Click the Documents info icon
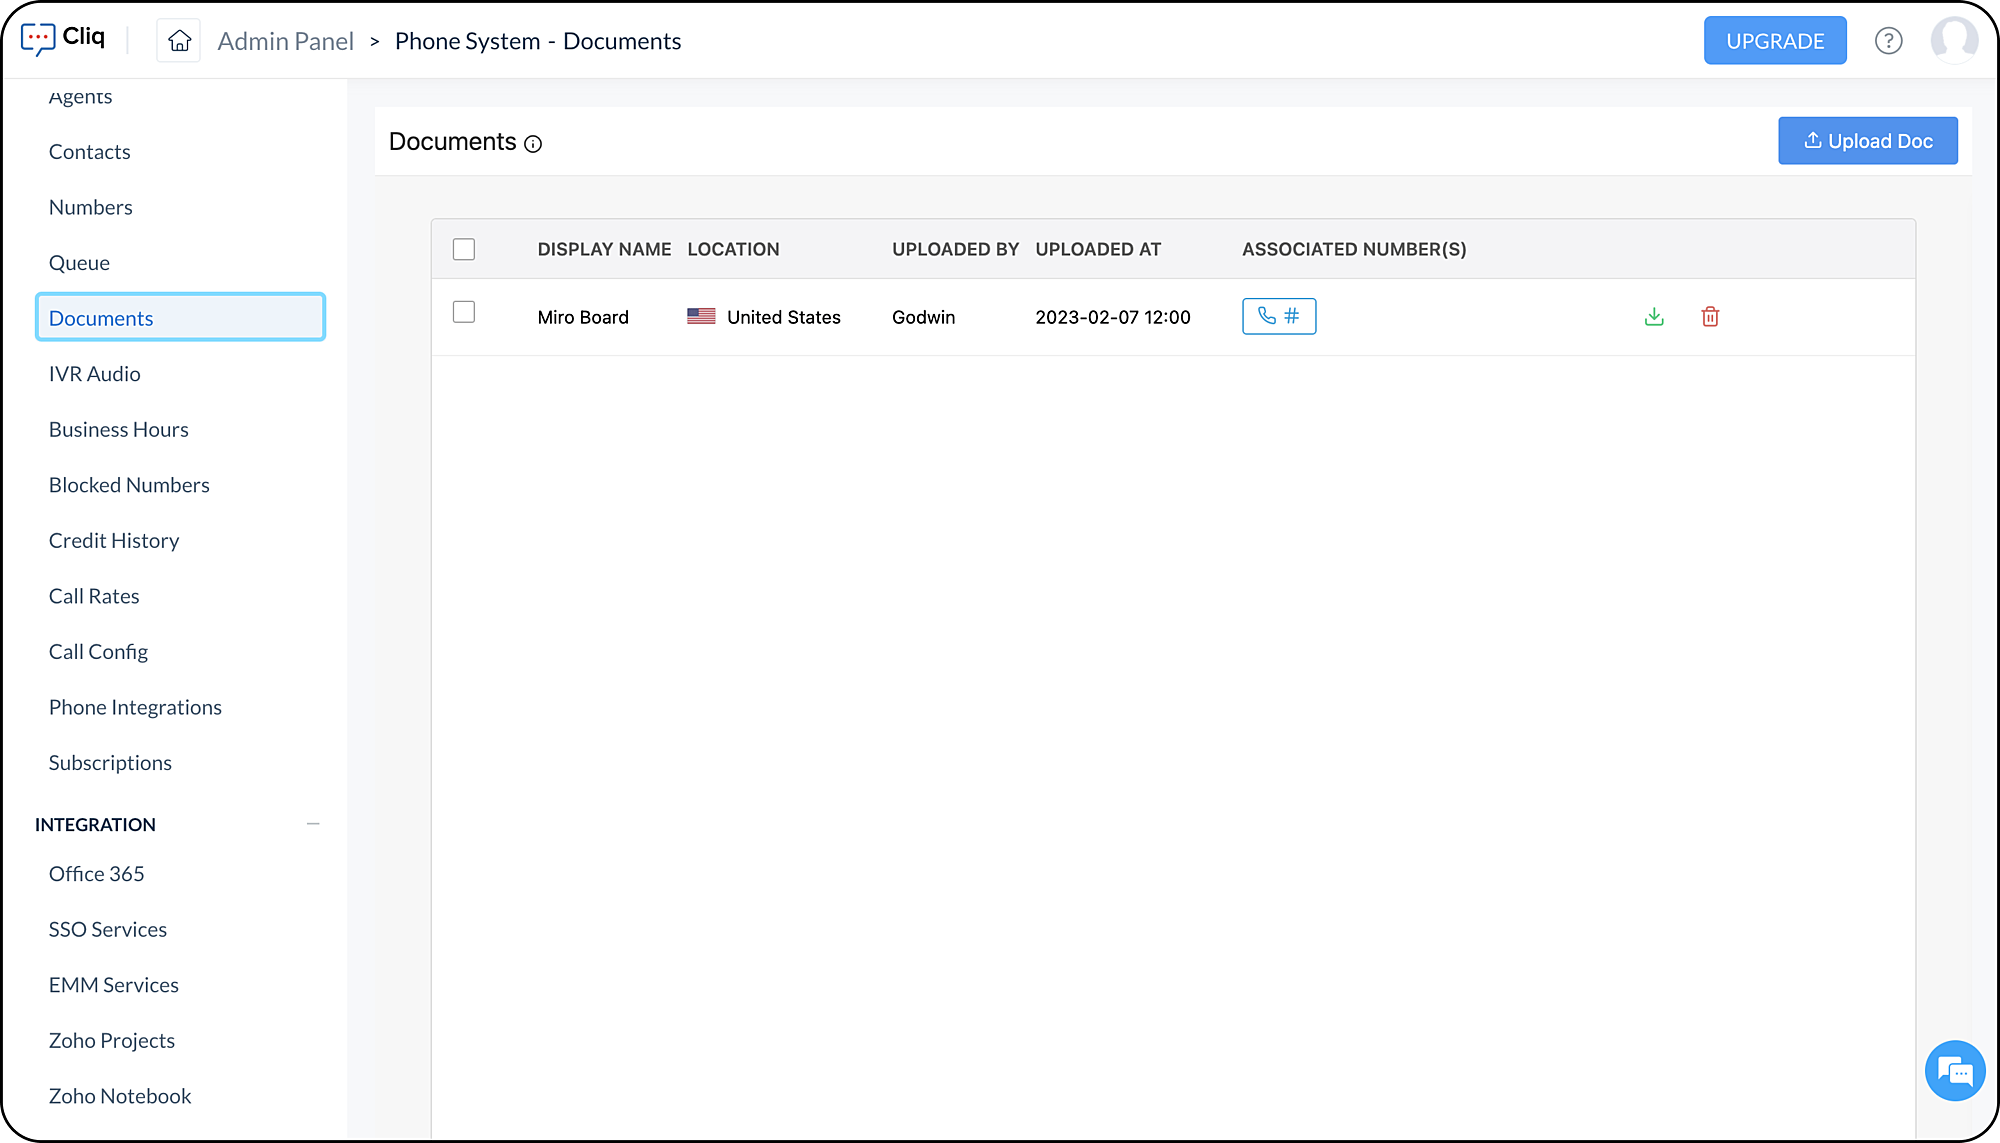Screen dimensions: 2000x1143 click(533, 144)
